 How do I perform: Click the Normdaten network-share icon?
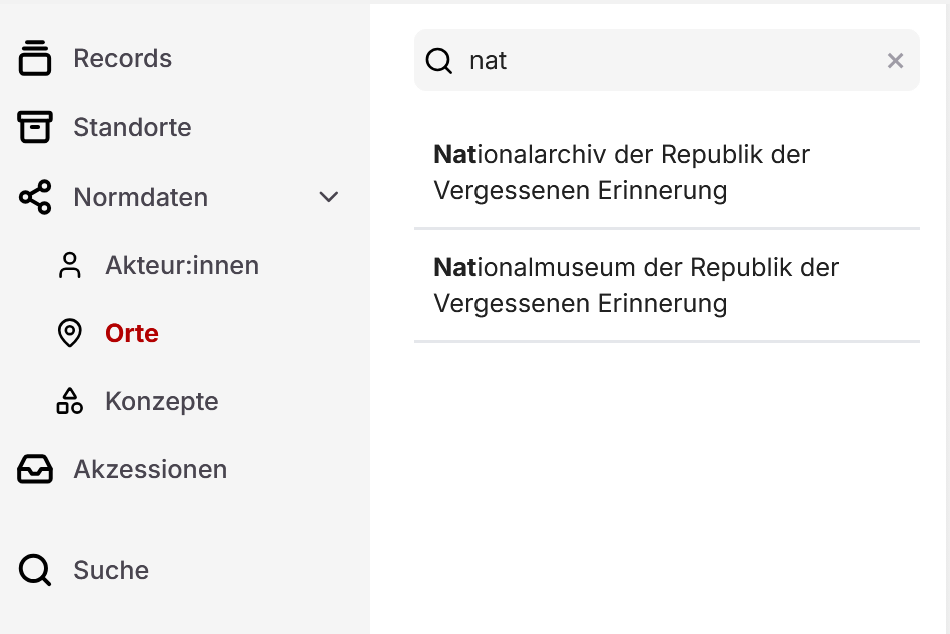(x=34, y=197)
